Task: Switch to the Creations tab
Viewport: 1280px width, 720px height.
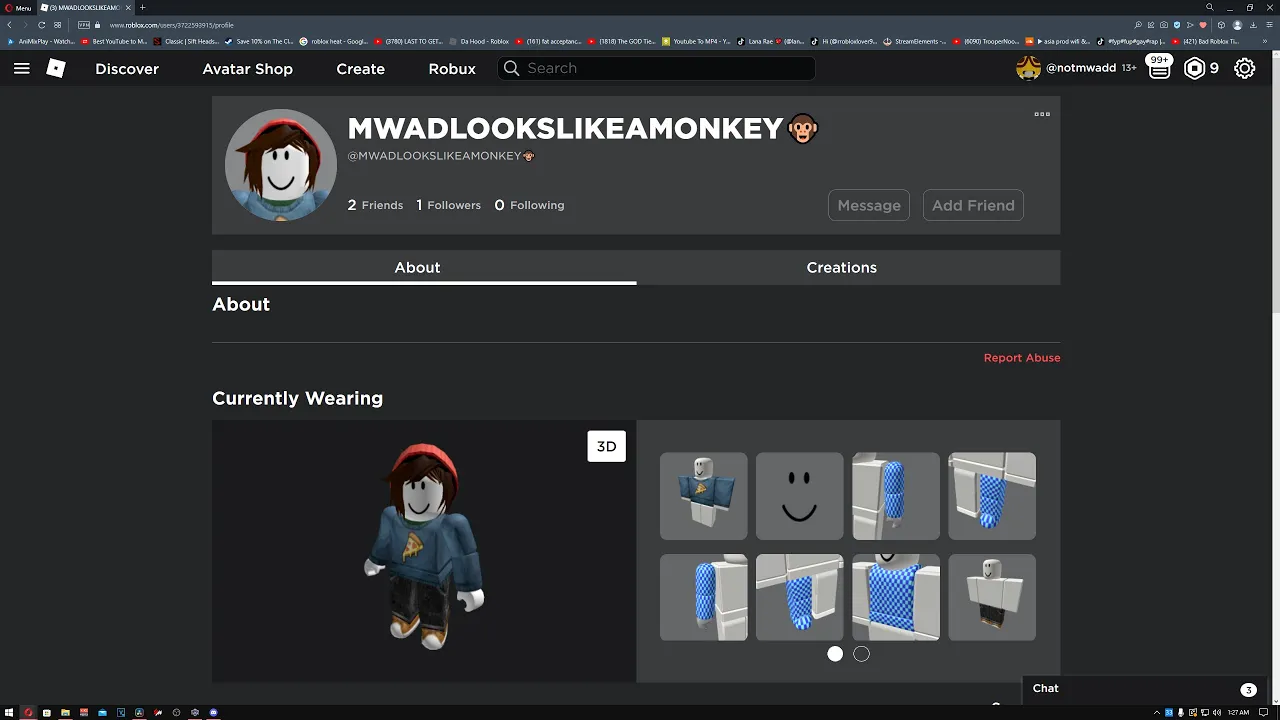Action: (x=842, y=267)
